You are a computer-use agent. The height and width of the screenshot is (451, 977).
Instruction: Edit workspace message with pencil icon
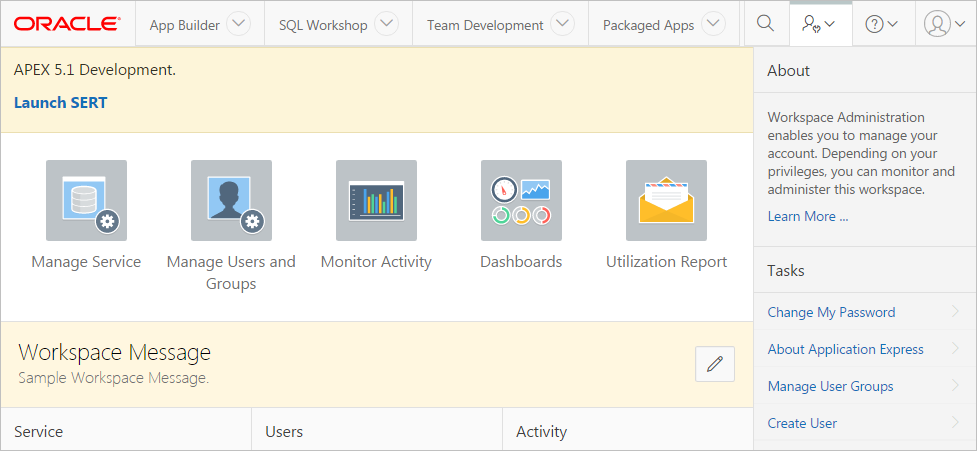[714, 365]
